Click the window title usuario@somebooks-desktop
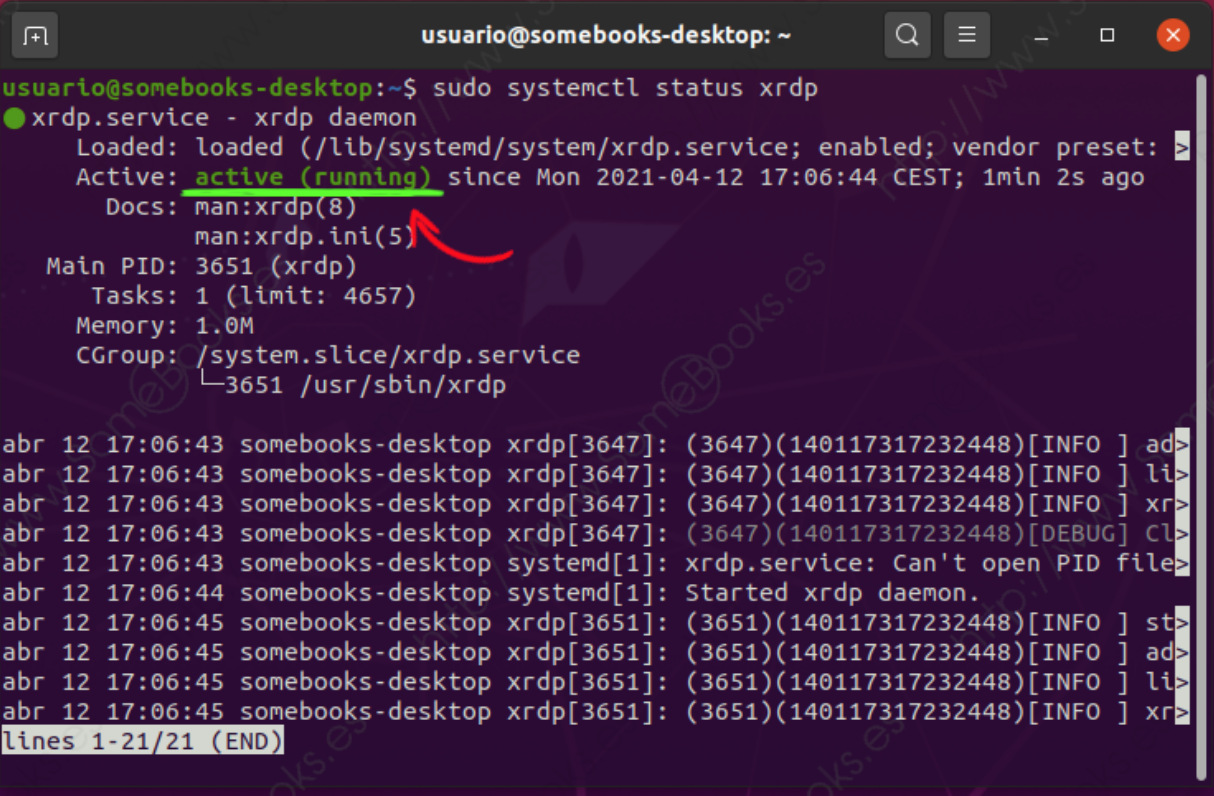Viewport: 1214px width, 796px height. click(x=606, y=36)
